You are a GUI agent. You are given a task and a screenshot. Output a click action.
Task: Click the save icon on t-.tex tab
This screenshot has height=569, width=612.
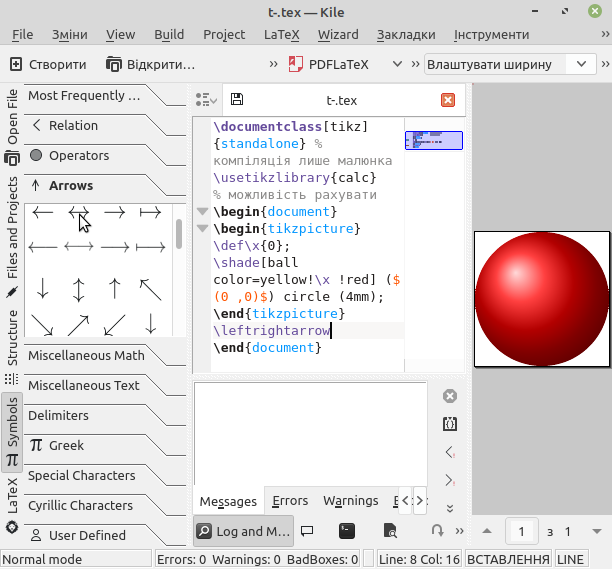click(237, 100)
